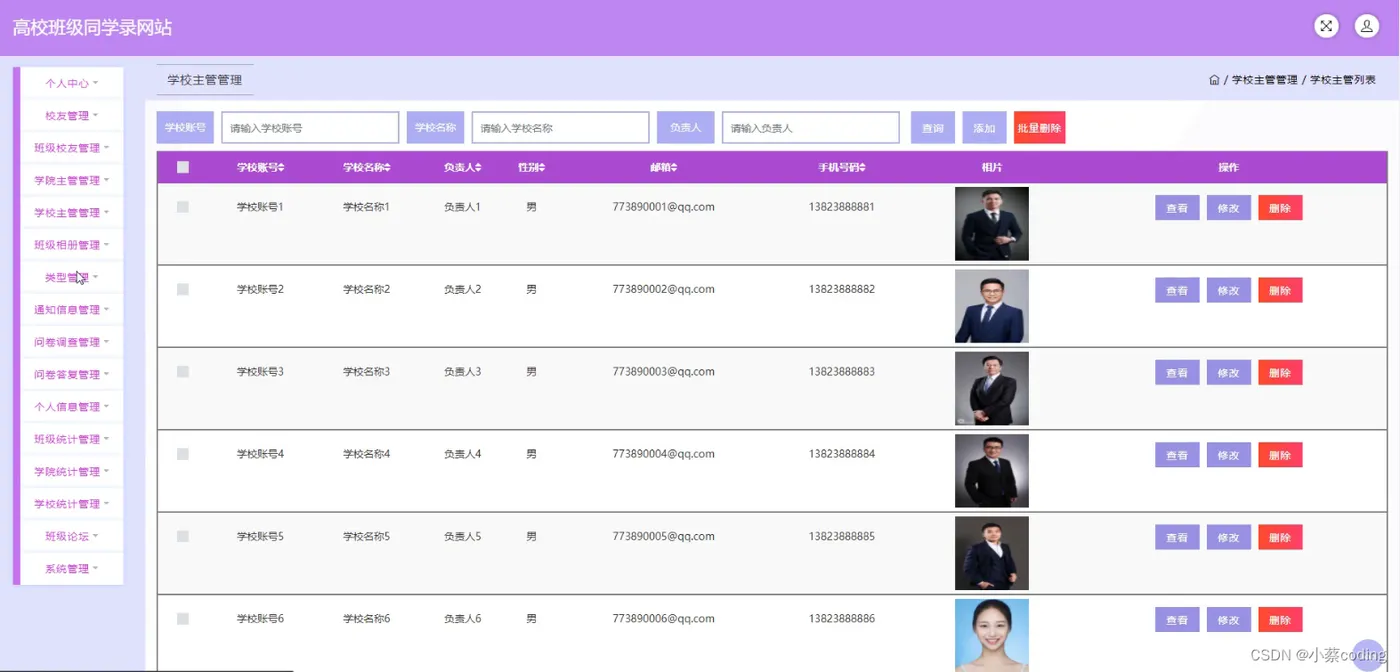Click the home icon in the breadcrumb
The width and height of the screenshot is (1400, 672).
click(1214, 80)
